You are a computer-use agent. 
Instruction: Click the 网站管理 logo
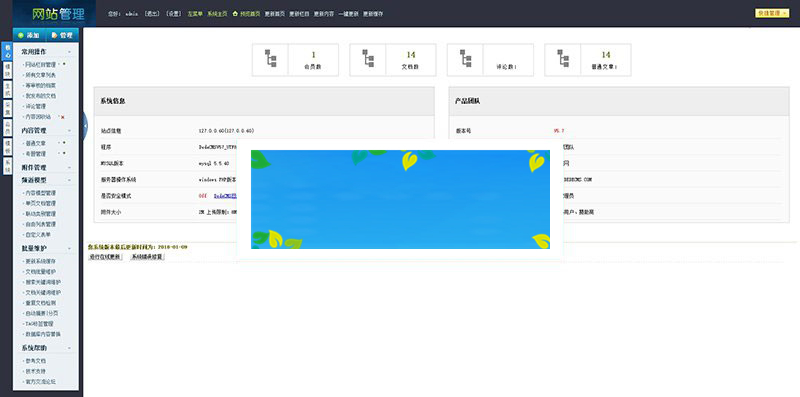pyautogui.click(x=58, y=14)
